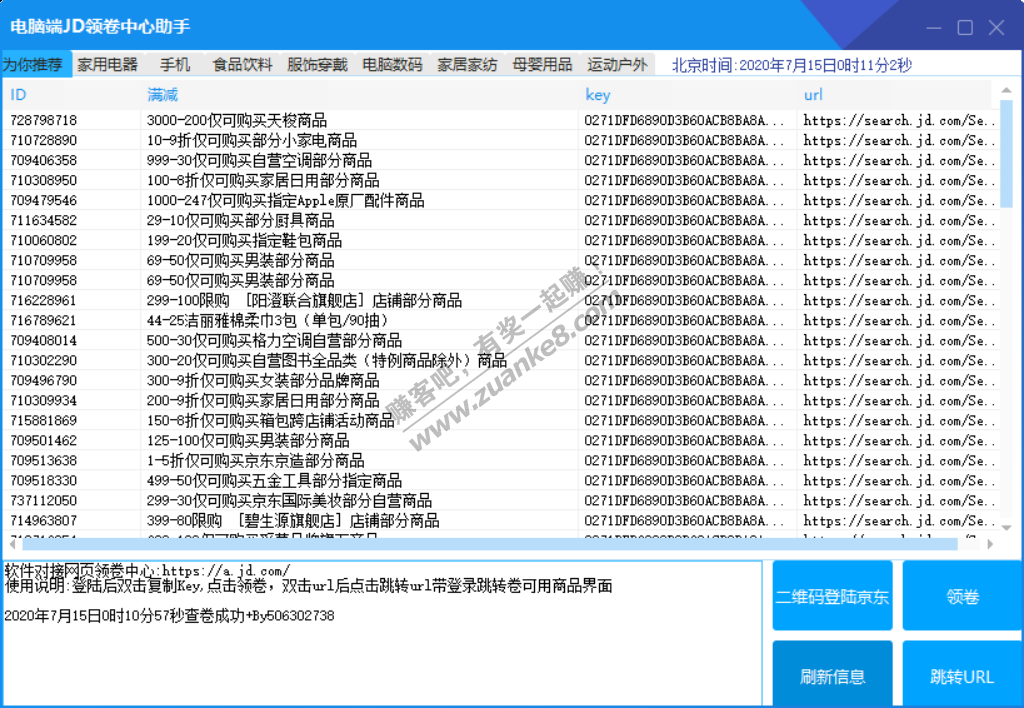Click the vertical scrollbar thumb

click(x=1006, y=154)
